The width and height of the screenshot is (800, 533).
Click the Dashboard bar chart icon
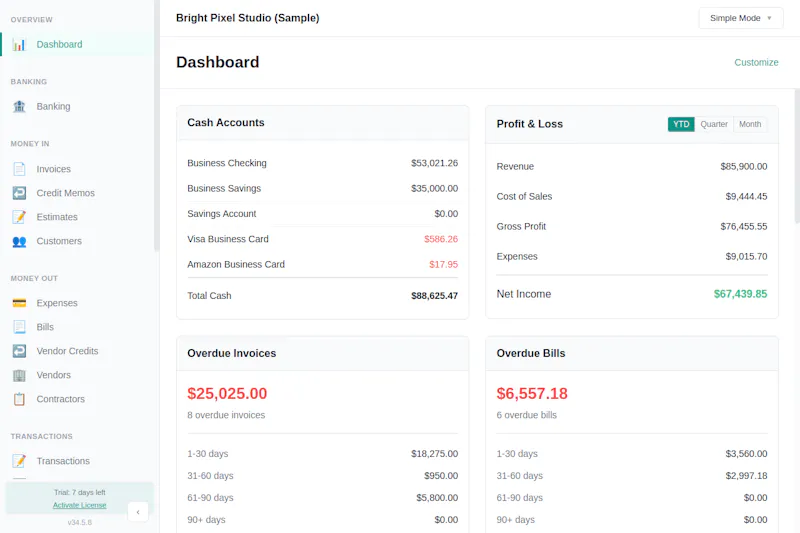coord(19,44)
